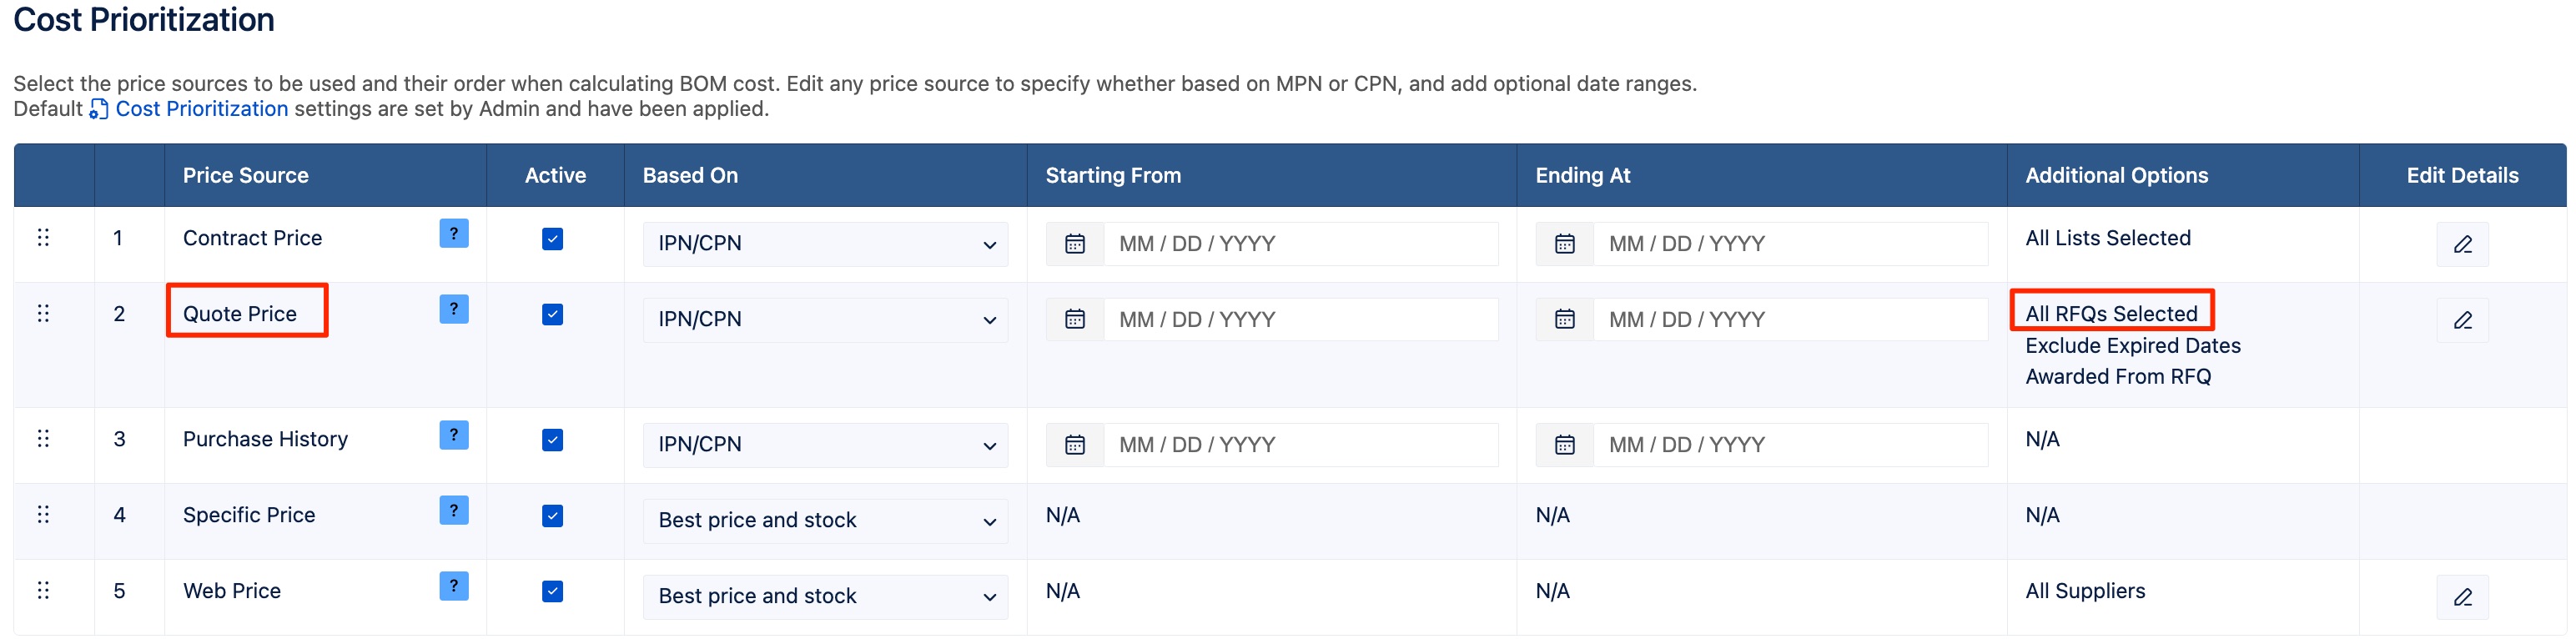Show help for Web Price

pyautogui.click(x=454, y=586)
